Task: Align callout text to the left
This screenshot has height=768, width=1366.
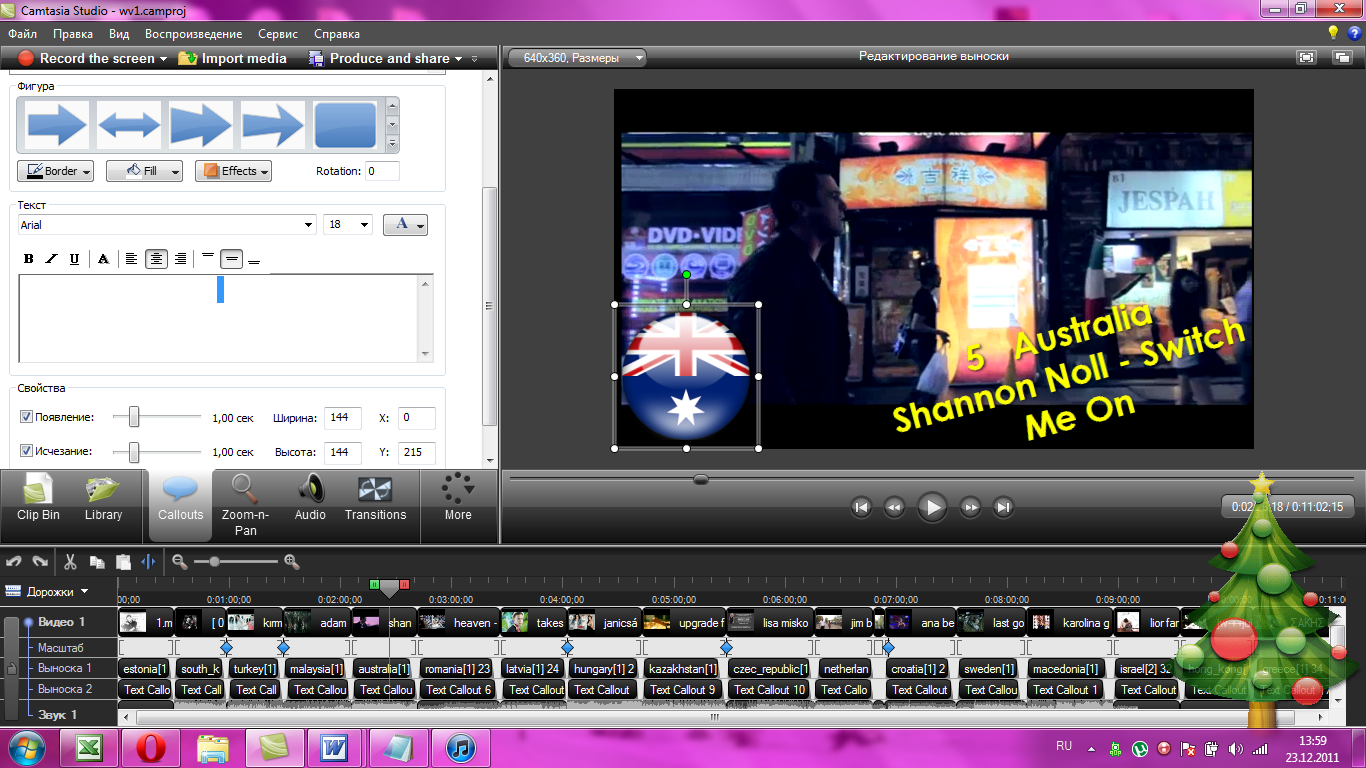Action: coord(131,259)
